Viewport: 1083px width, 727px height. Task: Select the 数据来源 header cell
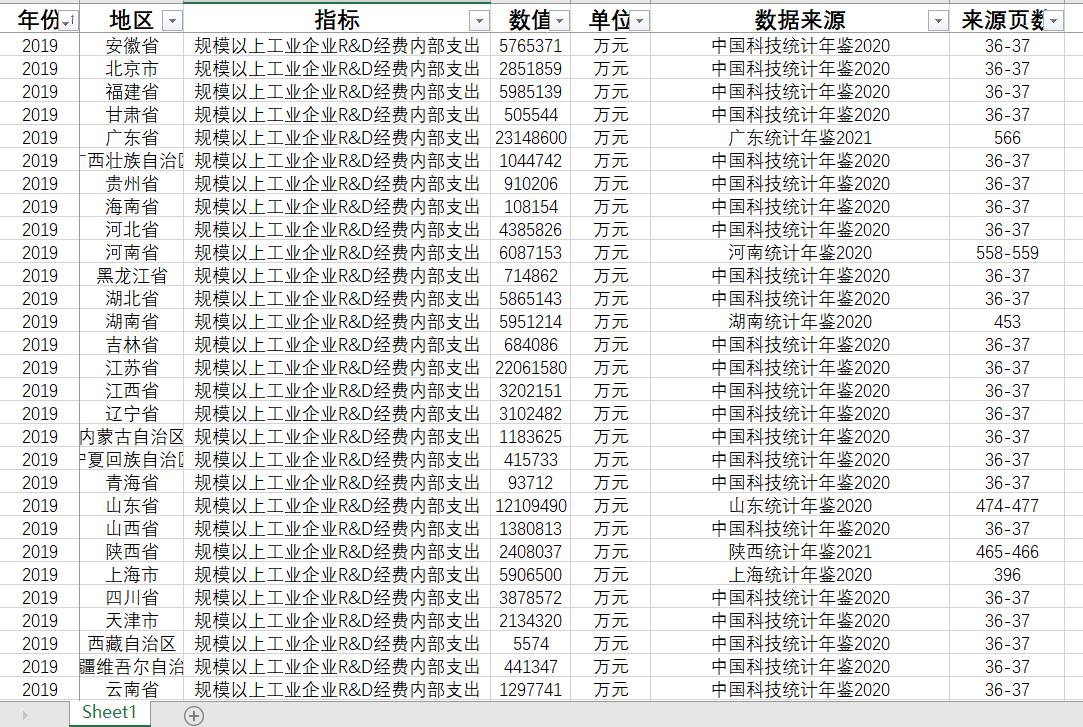(x=800, y=20)
